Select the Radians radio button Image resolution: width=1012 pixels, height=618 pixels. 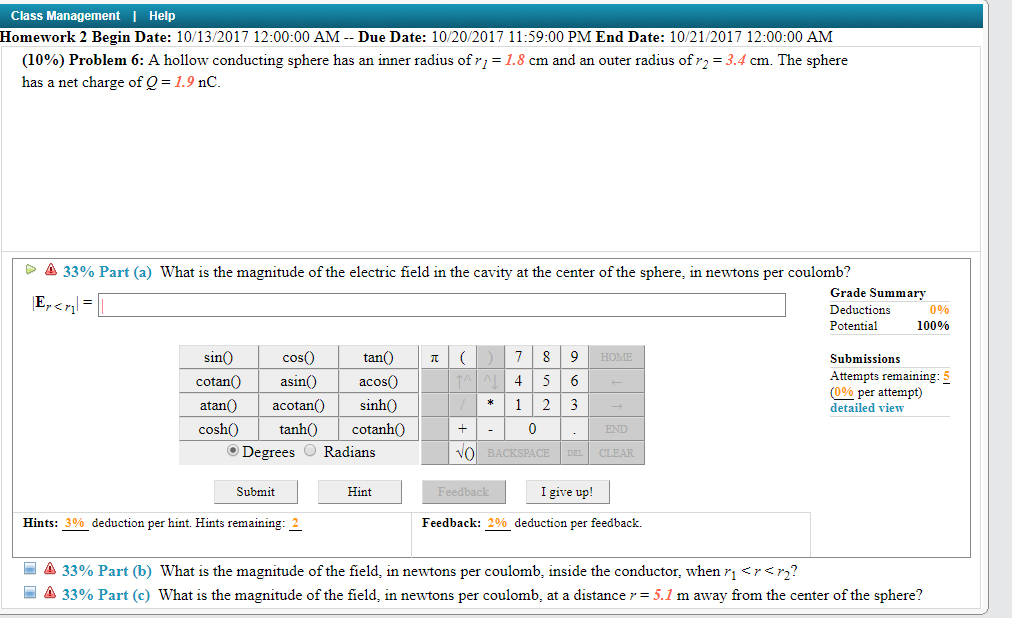point(309,451)
